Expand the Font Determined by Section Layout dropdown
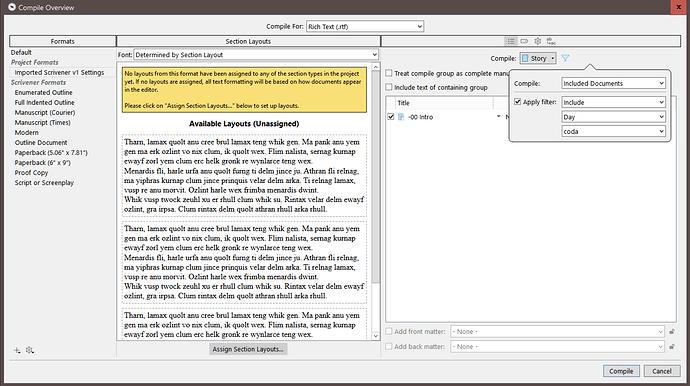 click(256, 55)
